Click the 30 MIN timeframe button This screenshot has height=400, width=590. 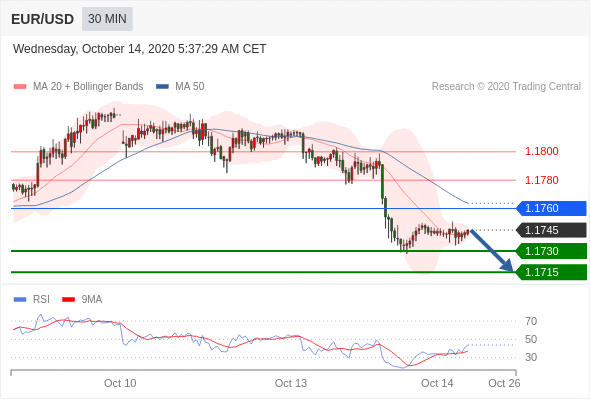coord(107,19)
